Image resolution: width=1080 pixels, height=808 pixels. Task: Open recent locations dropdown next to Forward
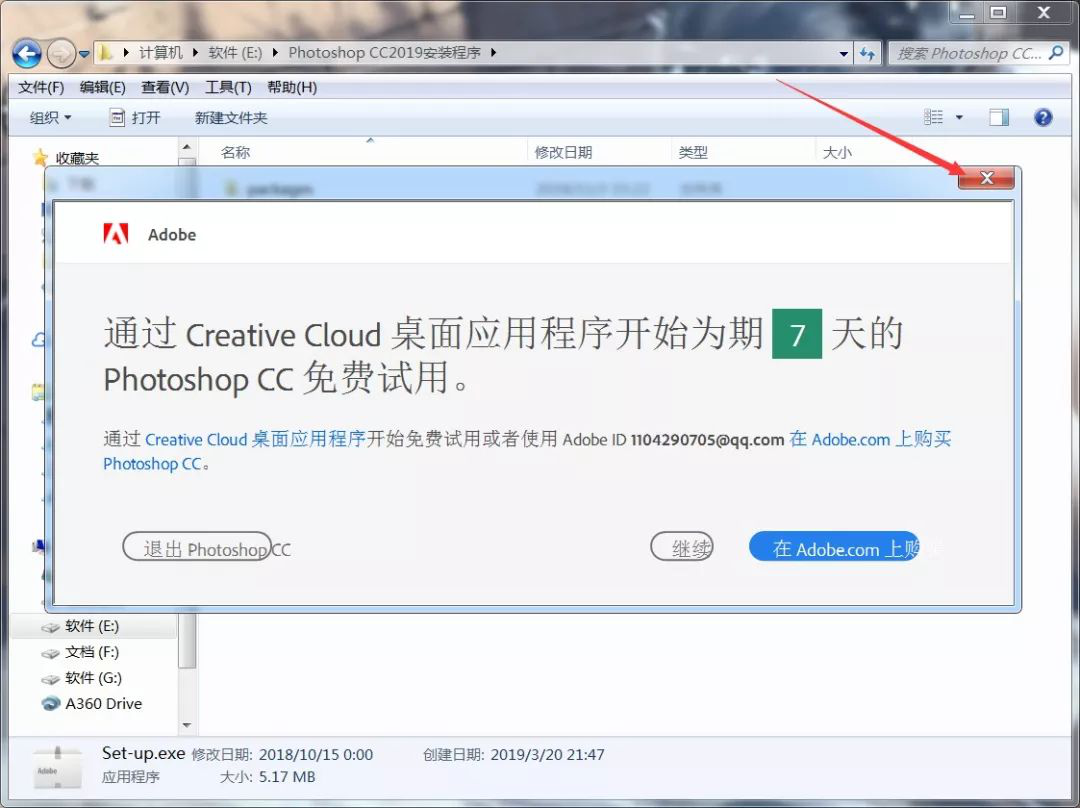pos(84,54)
